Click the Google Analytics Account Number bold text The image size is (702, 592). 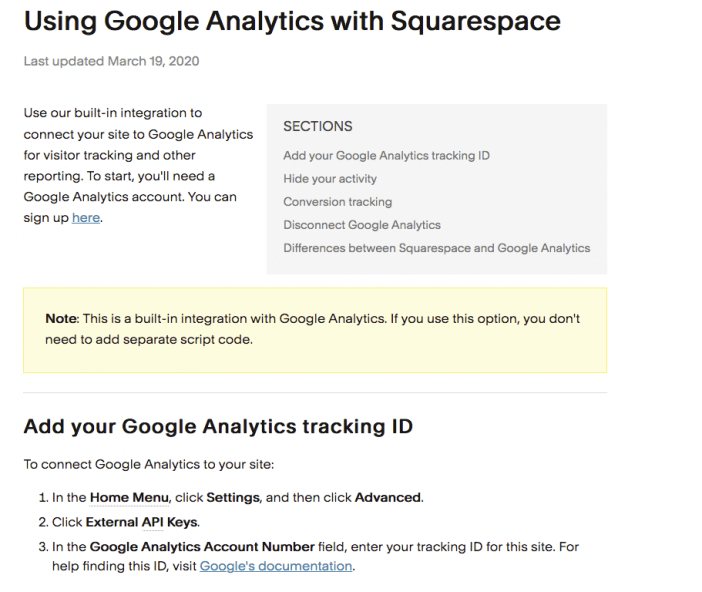tap(202, 547)
